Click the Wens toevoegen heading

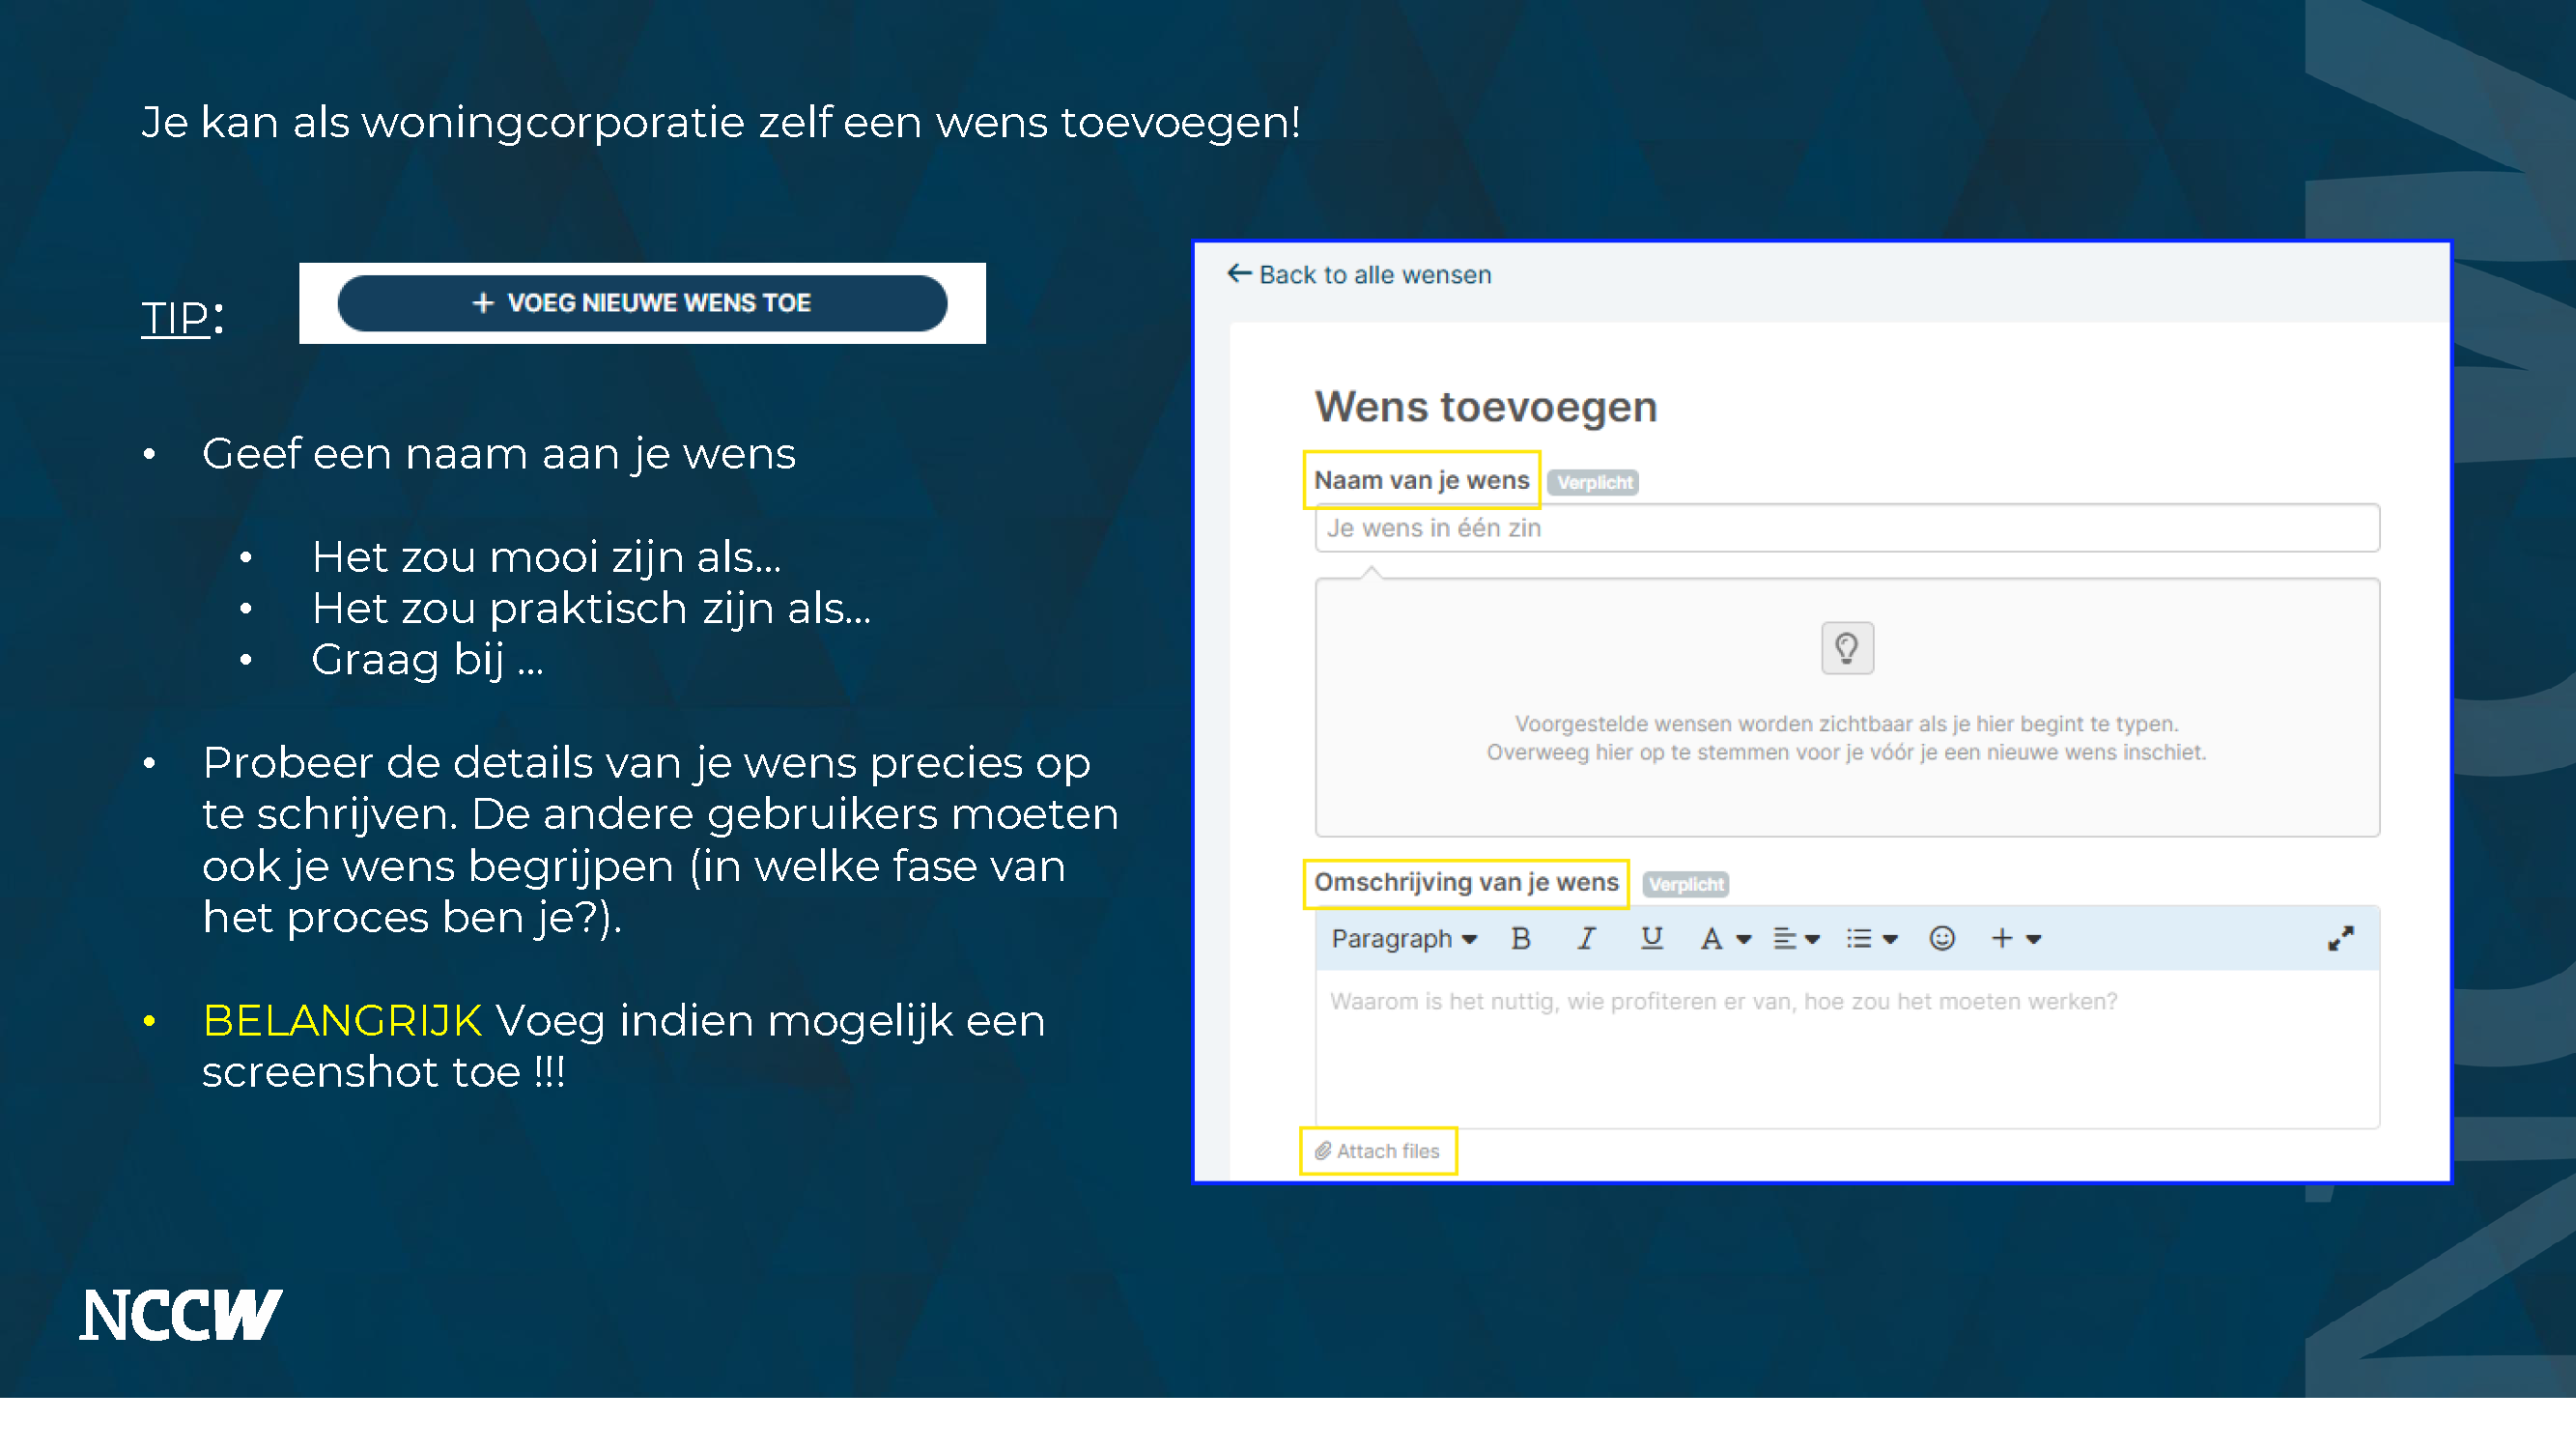(x=1485, y=407)
